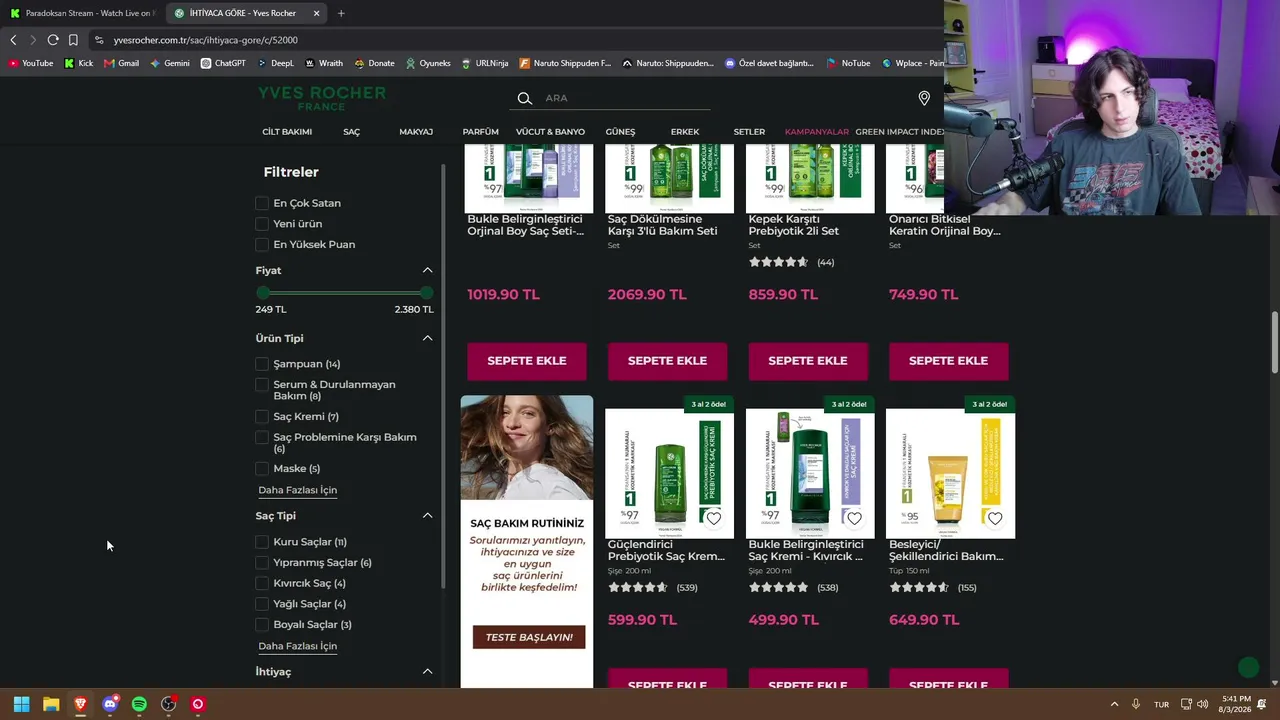
Task: Check the En Çok Satan filter
Action: tap(262, 203)
